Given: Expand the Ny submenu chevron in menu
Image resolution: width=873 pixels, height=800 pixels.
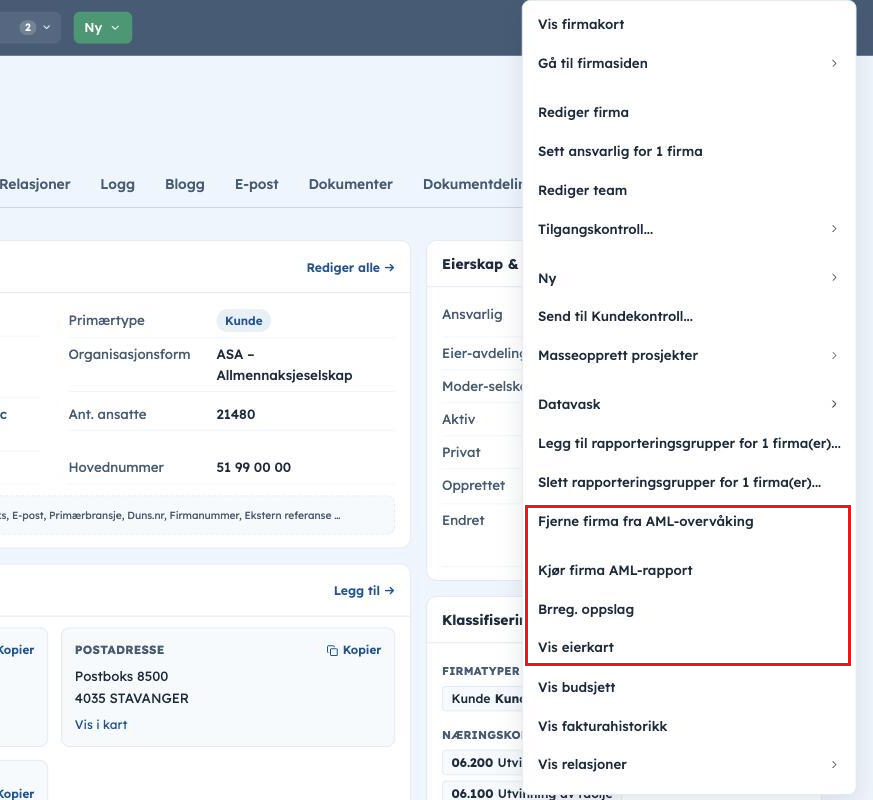Looking at the screenshot, I should (833, 277).
